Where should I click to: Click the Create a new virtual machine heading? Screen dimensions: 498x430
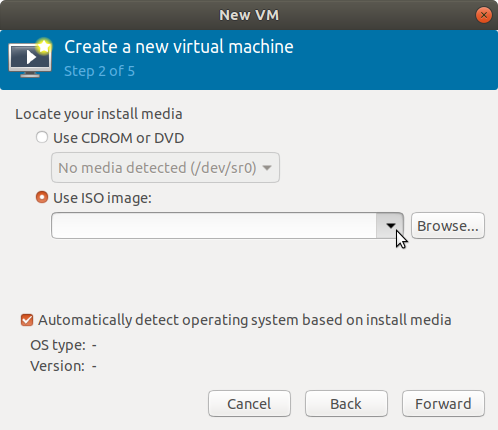click(x=179, y=47)
